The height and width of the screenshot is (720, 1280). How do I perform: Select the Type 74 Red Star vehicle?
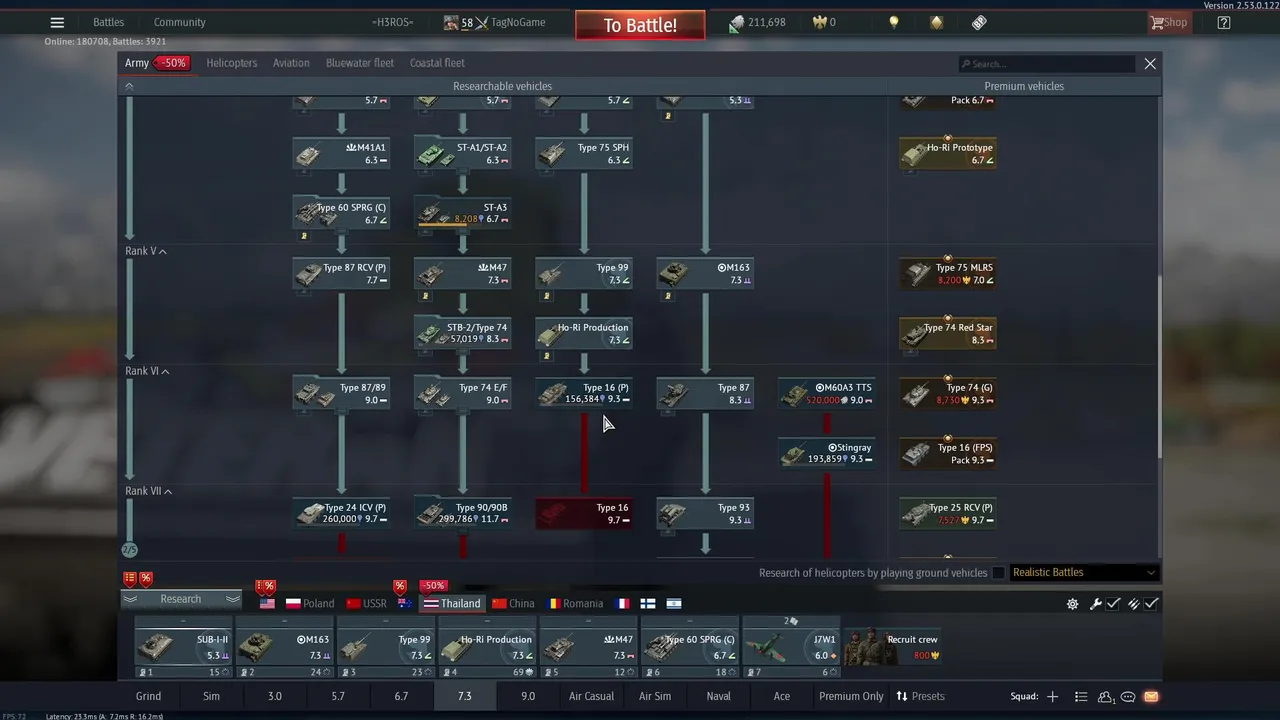click(947, 333)
